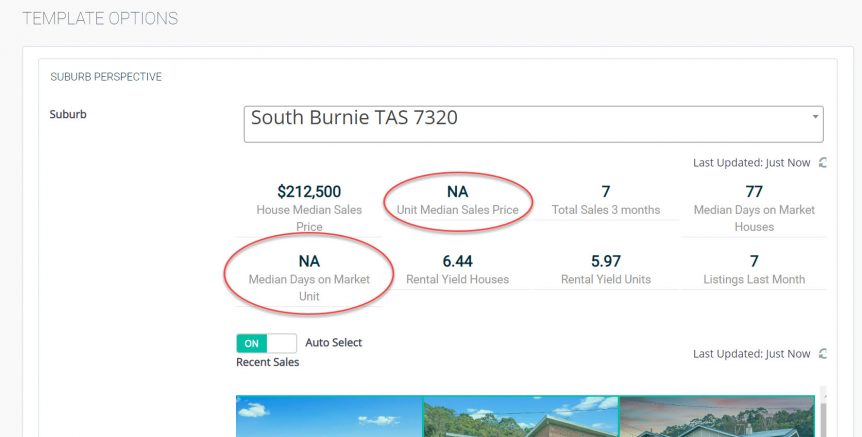Click the $212,500 House Median Sales Price stat
Screen dimensions: 862x437
pyautogui.click(x=309, y=208)
